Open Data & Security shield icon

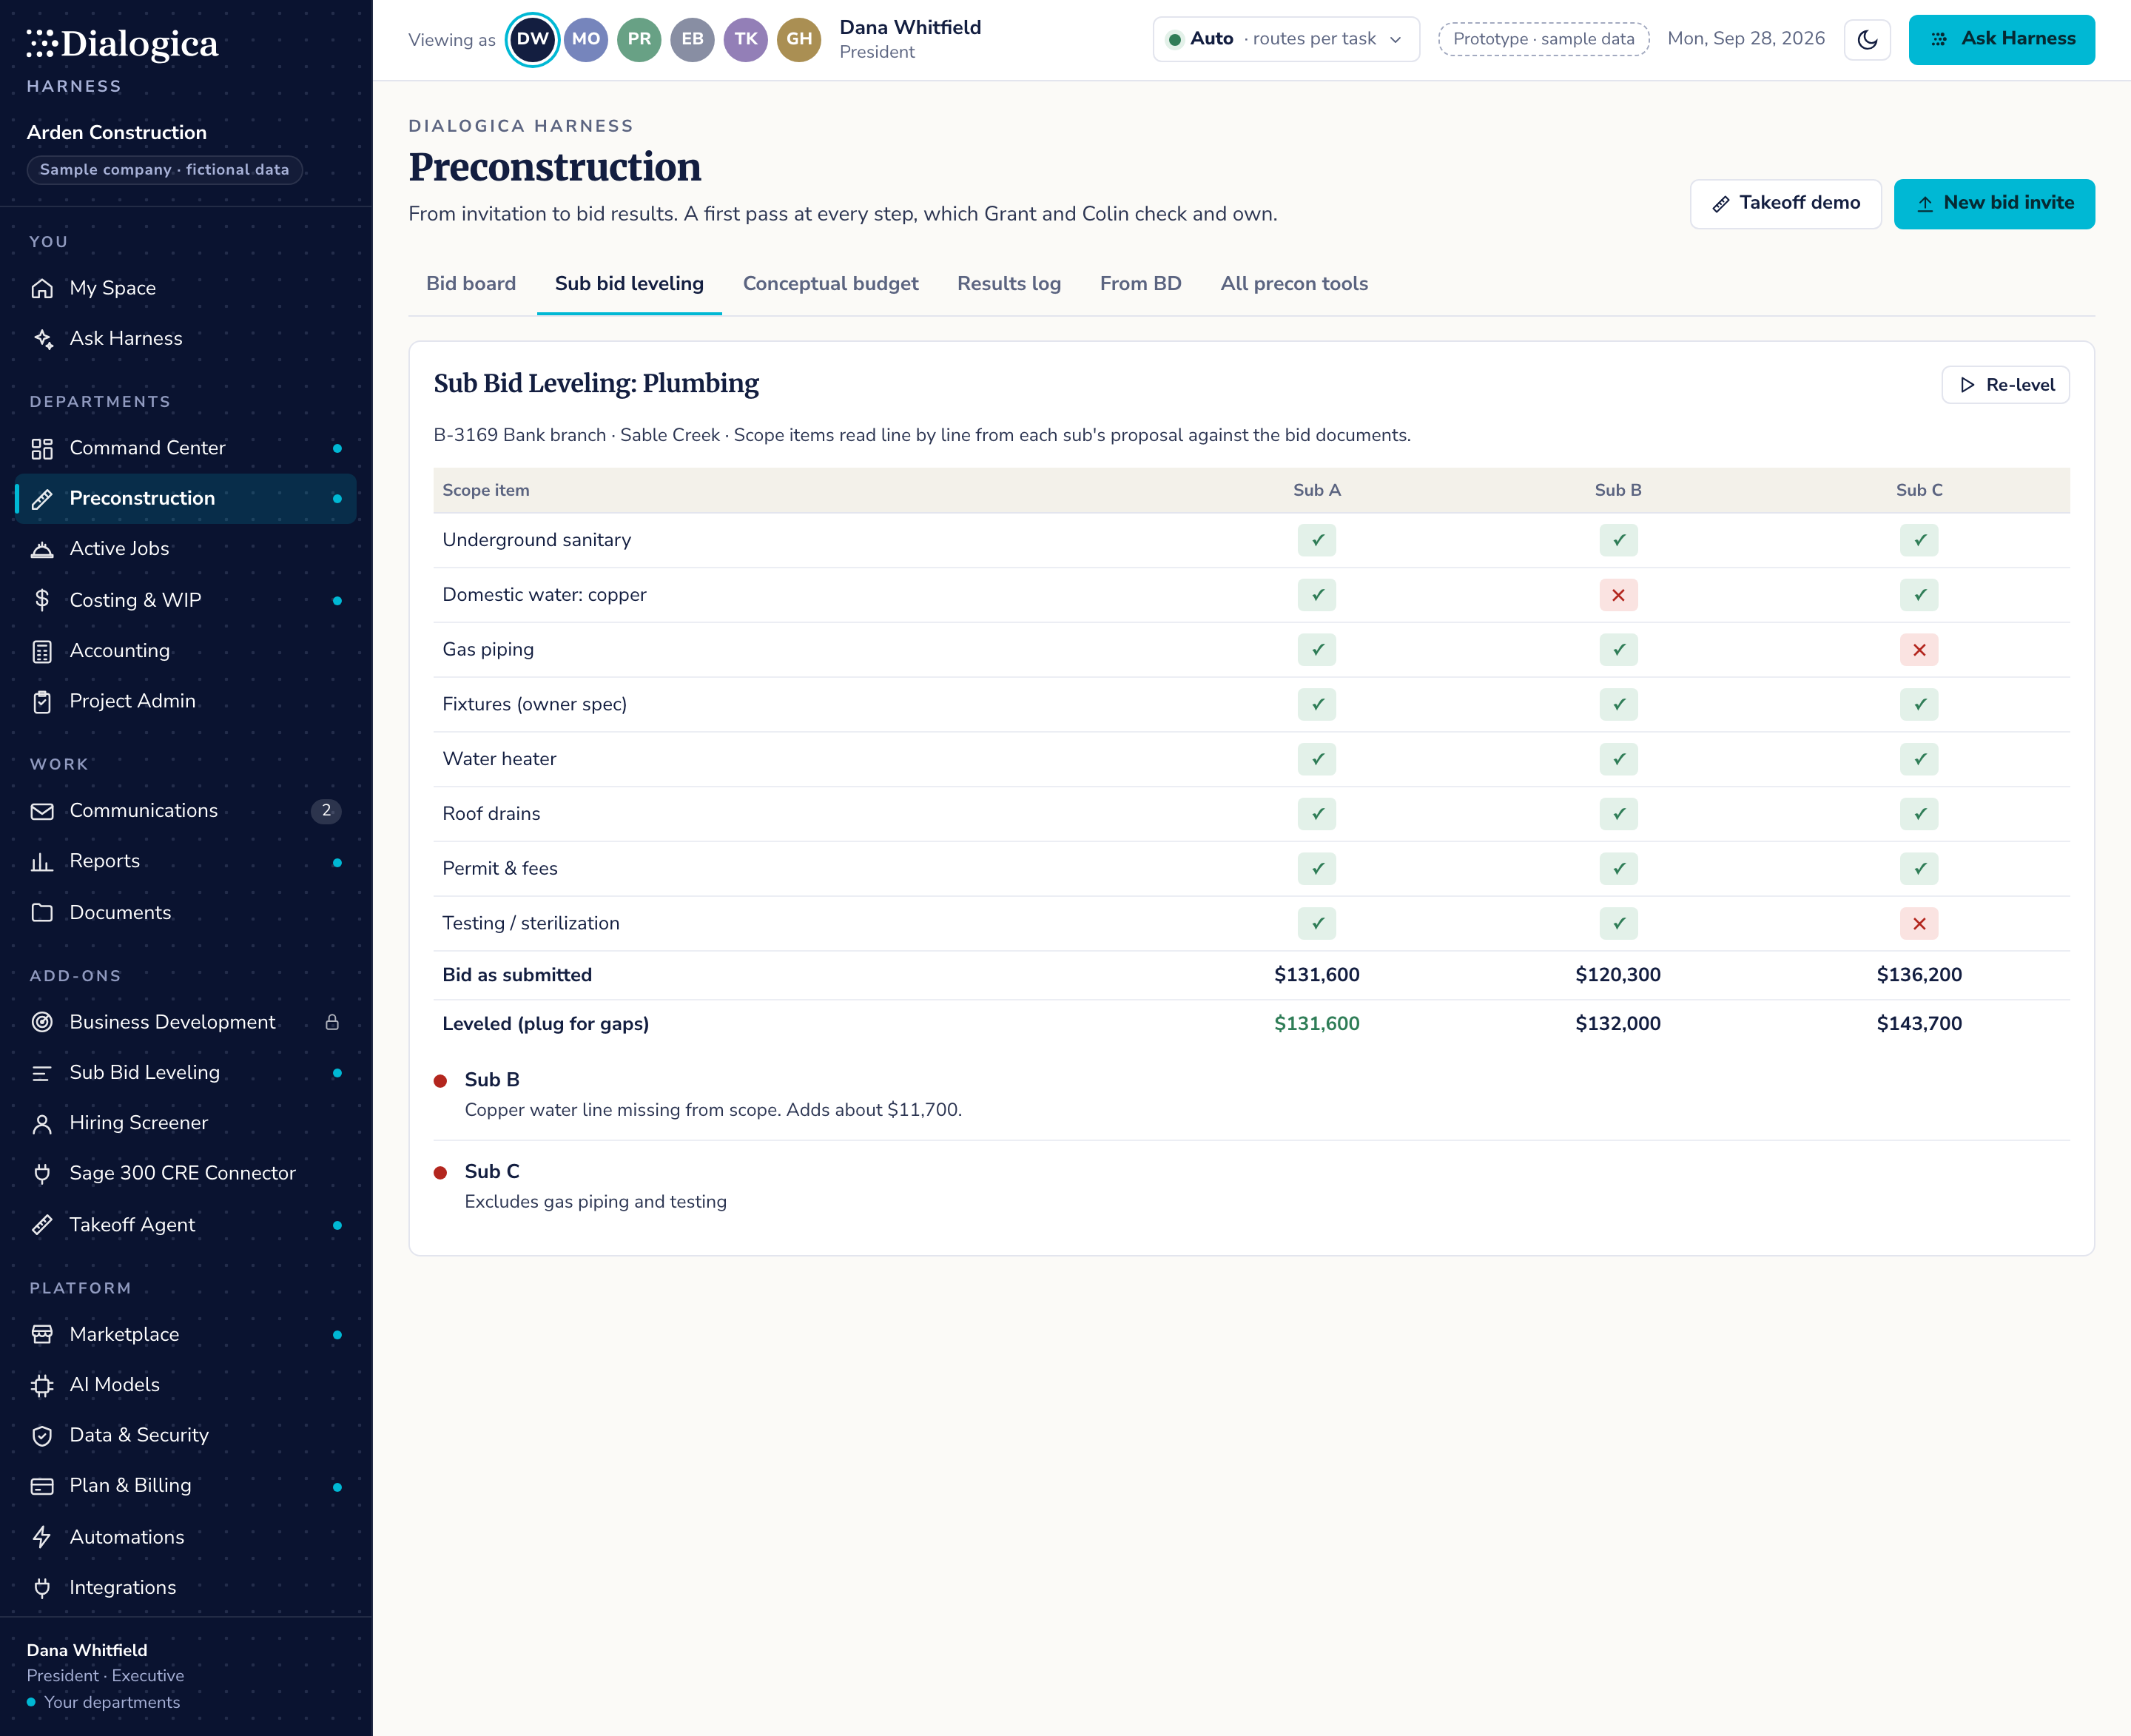tap(42, 1435)
